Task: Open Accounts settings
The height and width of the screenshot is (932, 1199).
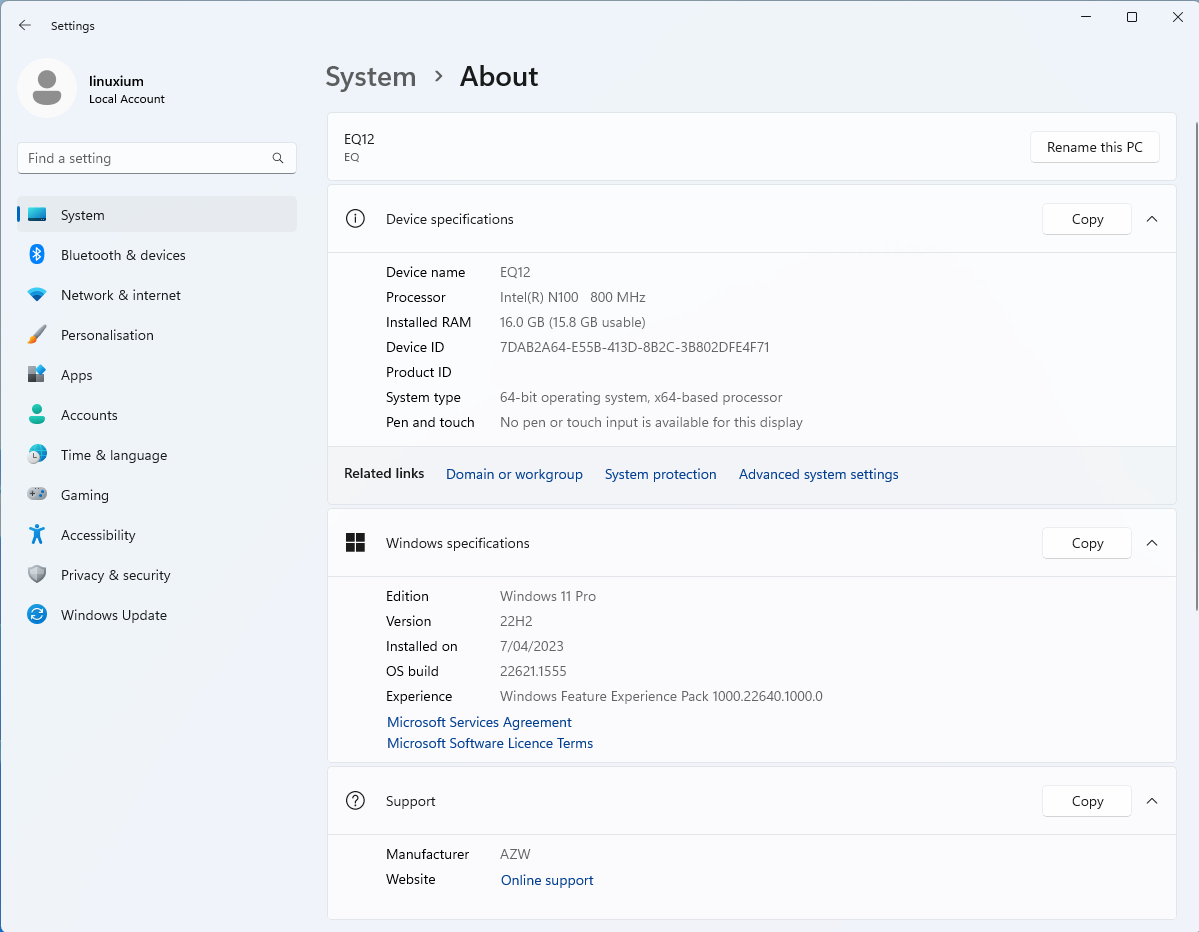Action: click(157, 415)
